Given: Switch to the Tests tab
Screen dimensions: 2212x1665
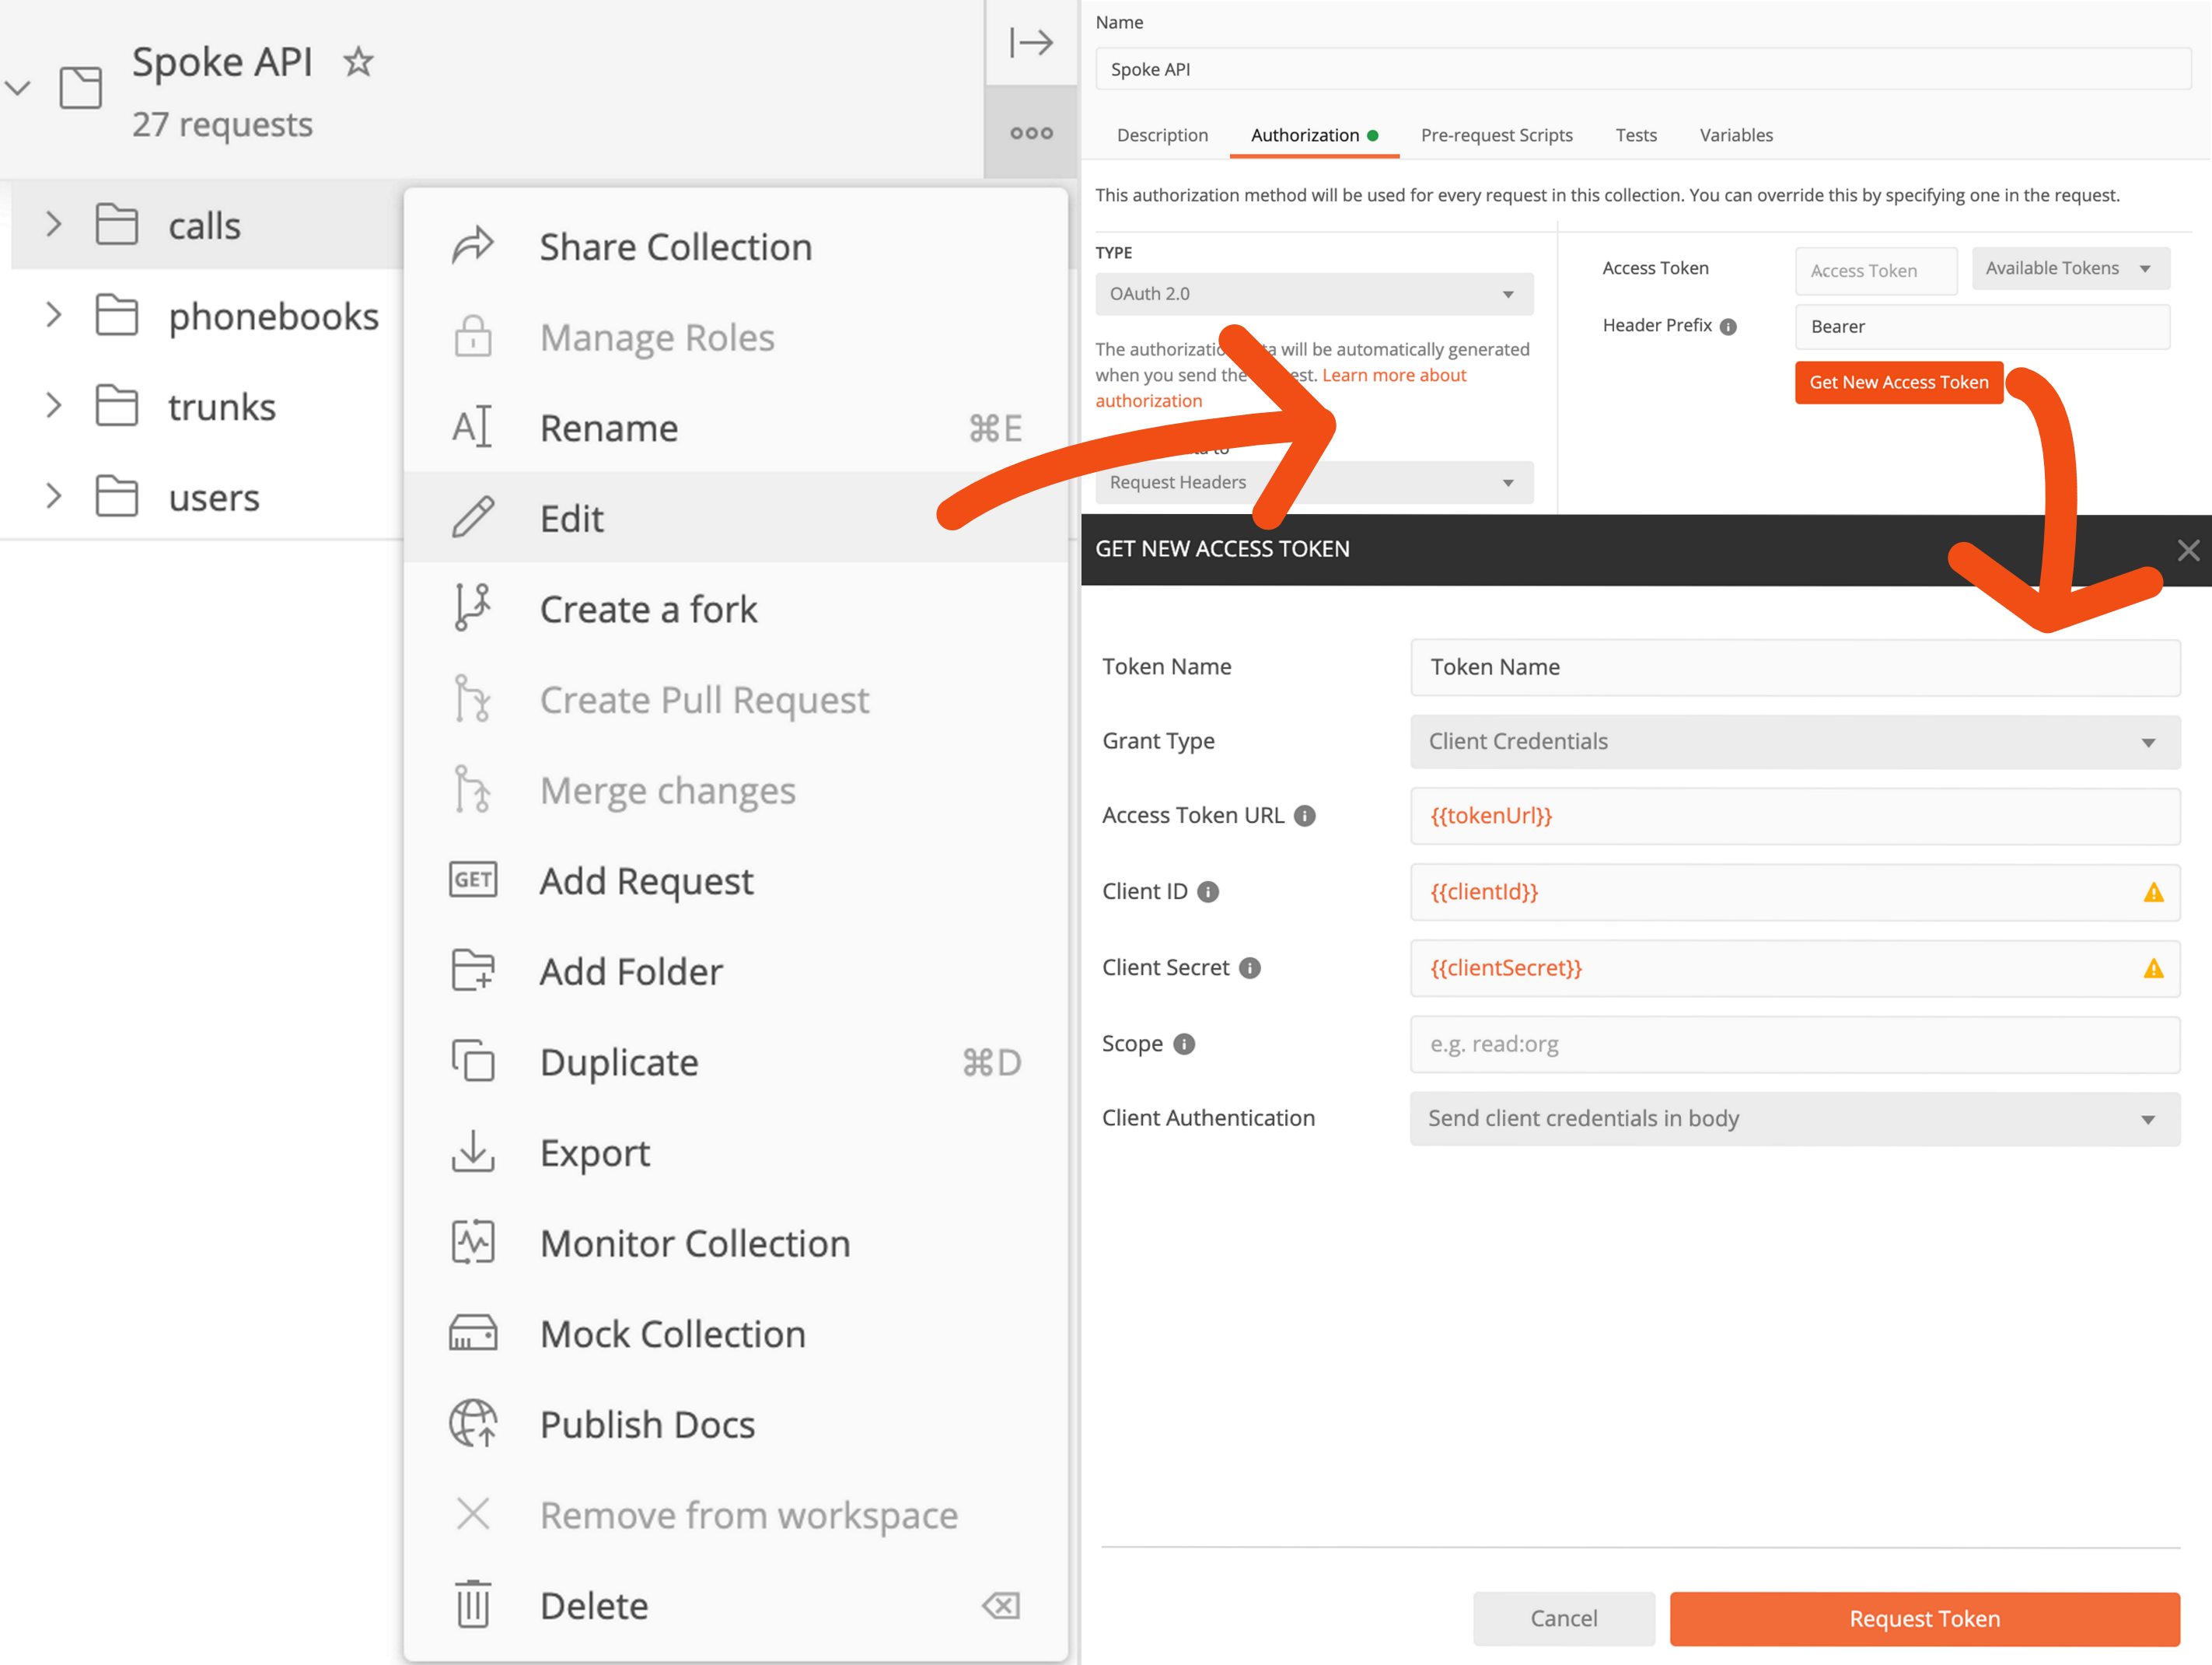Looking at the screenshot, I should click(1636, 135).
